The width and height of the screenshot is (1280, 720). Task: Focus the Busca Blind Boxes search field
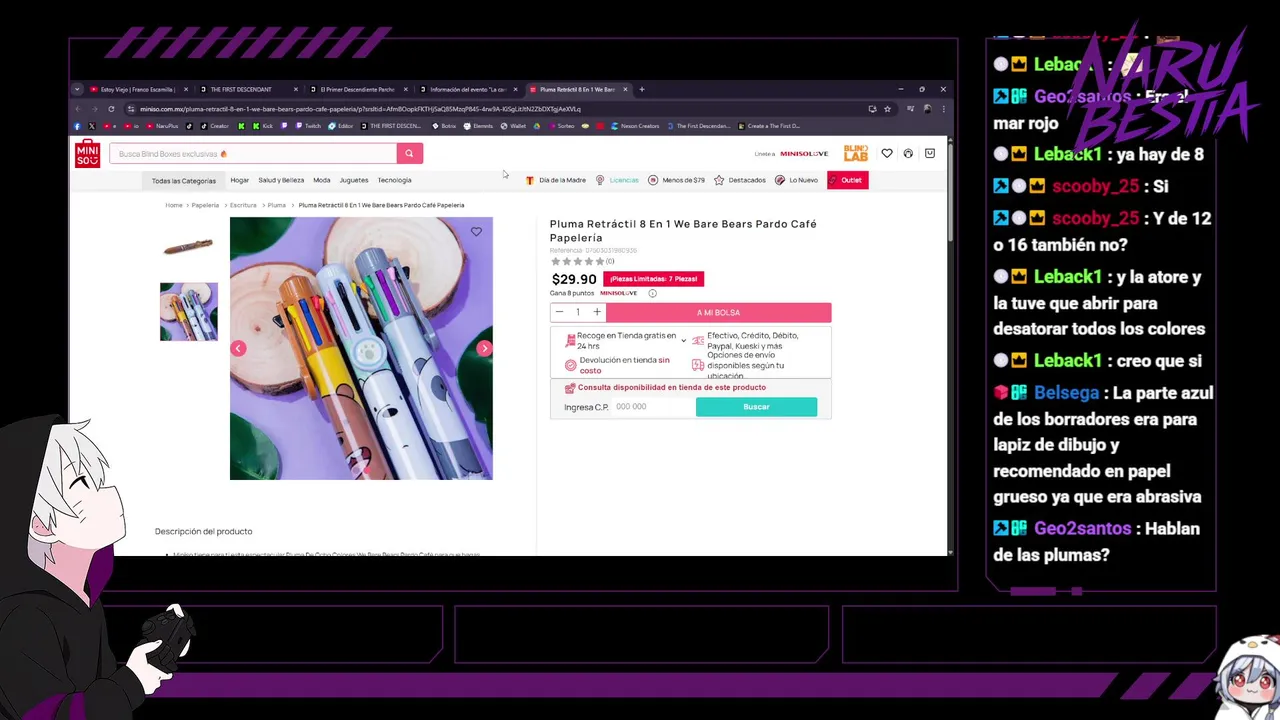(253, 154)
